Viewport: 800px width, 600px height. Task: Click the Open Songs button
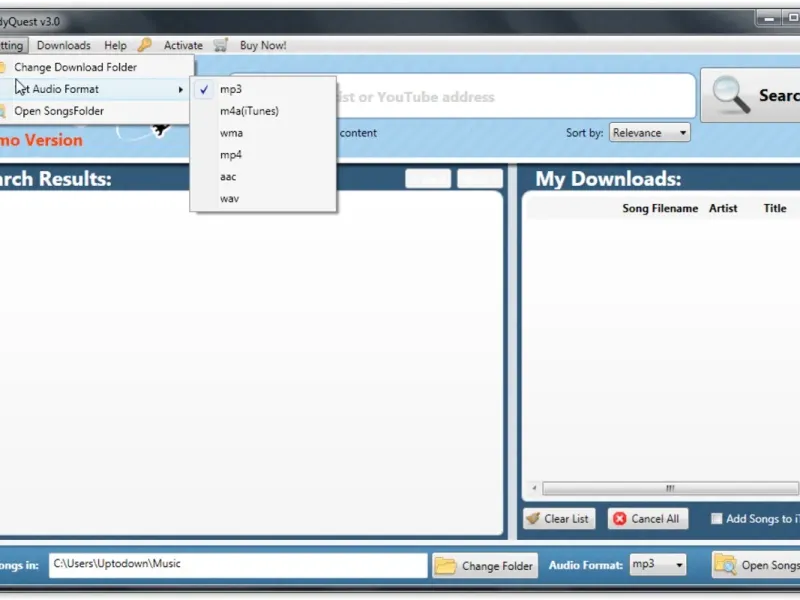(756, 565)
